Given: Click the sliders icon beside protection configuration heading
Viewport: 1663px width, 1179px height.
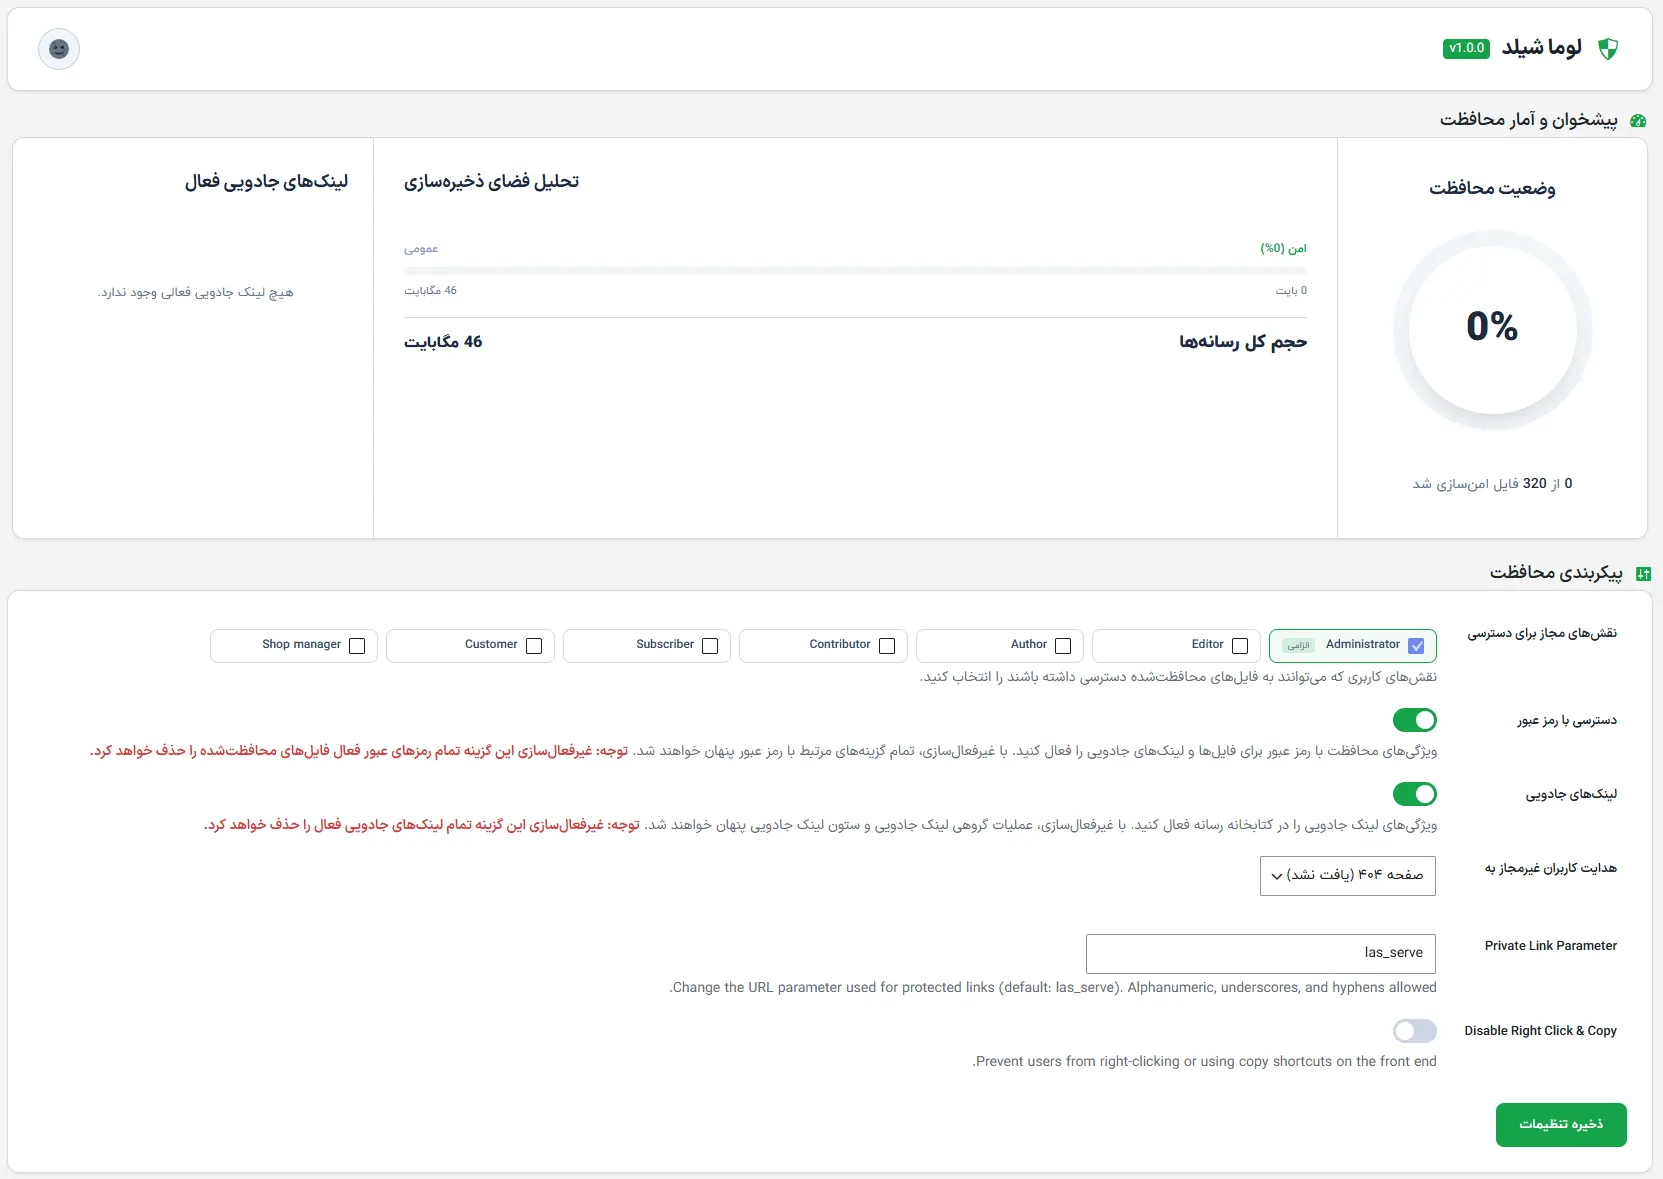Looking at the screenshot, I should click(1643, 573).
